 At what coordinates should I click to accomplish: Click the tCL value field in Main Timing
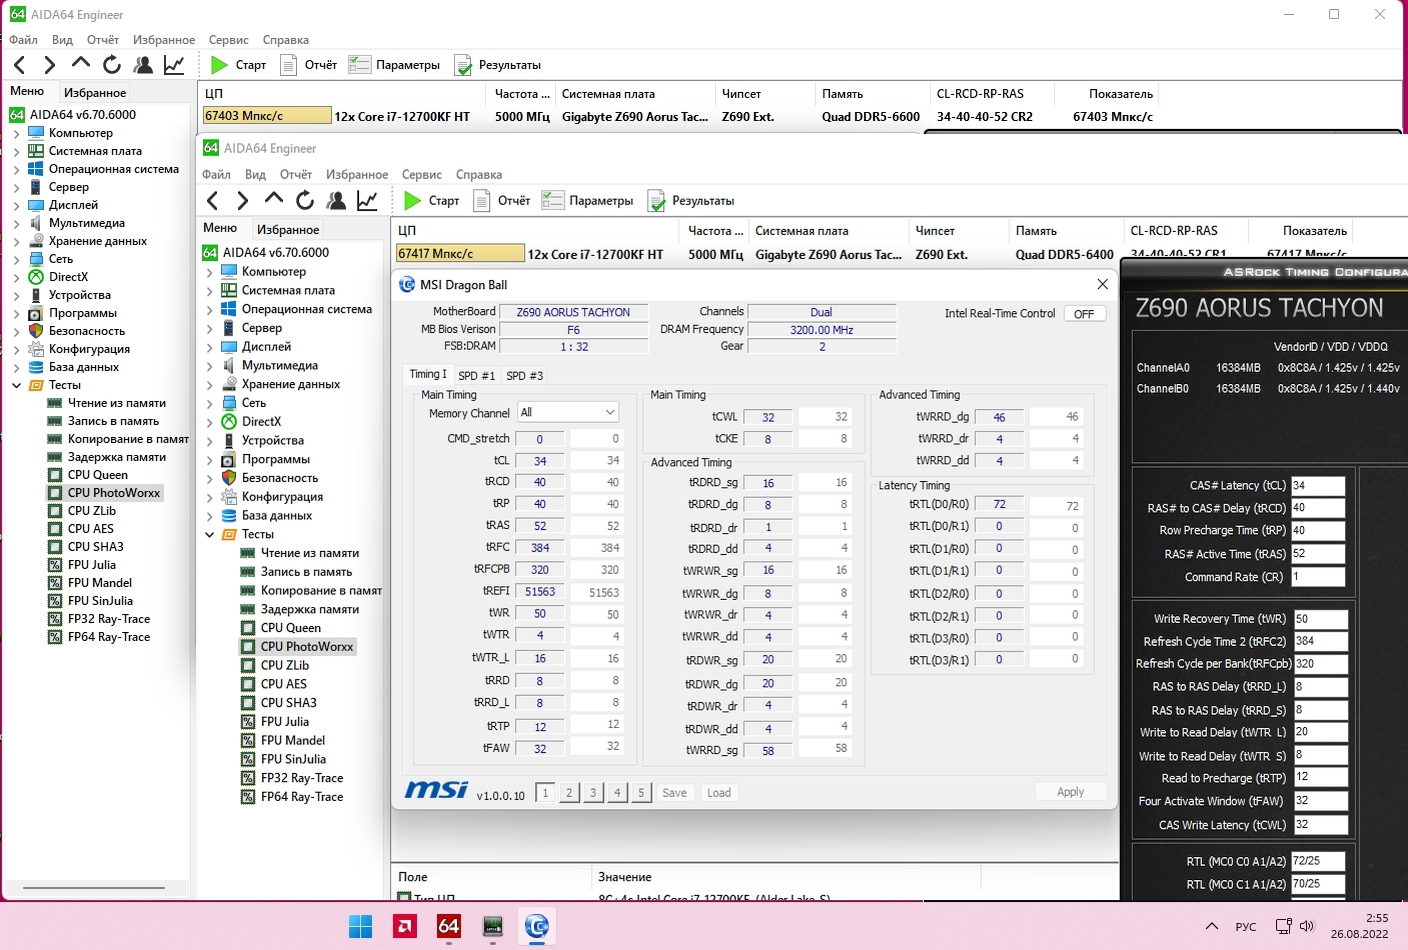pyautogui.click(x=540, y=461)
